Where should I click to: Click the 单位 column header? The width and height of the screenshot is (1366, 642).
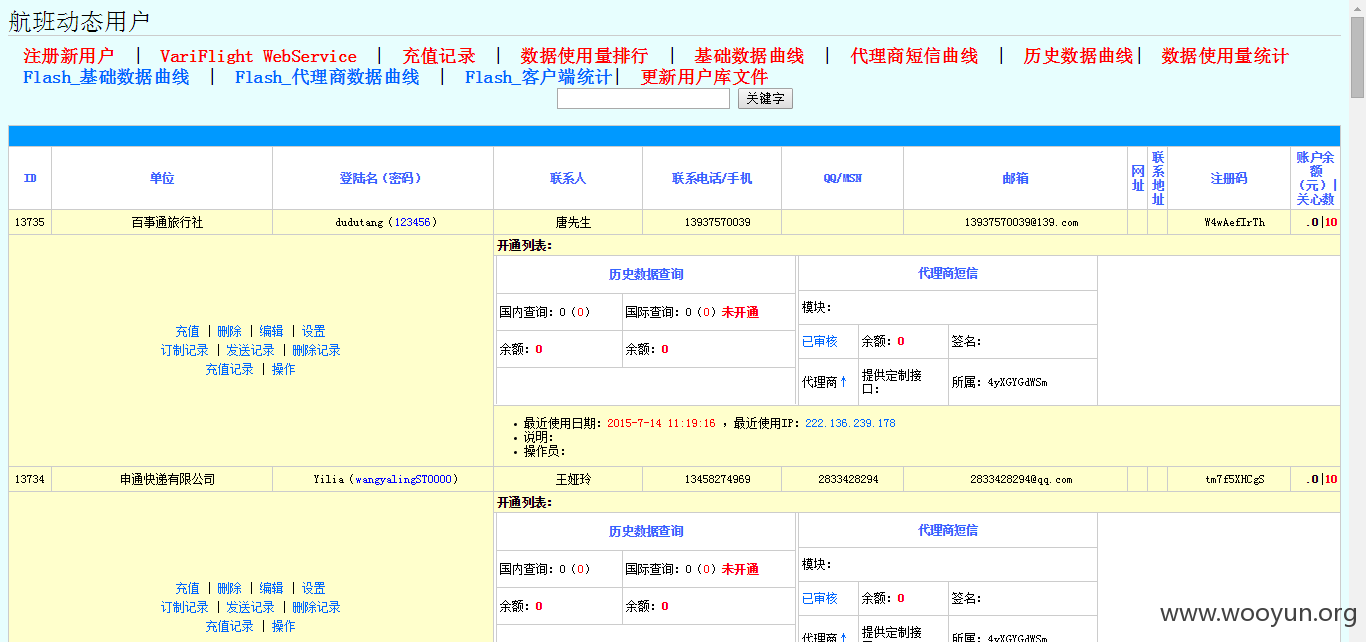pyautogui.click(x=162, y=178)
